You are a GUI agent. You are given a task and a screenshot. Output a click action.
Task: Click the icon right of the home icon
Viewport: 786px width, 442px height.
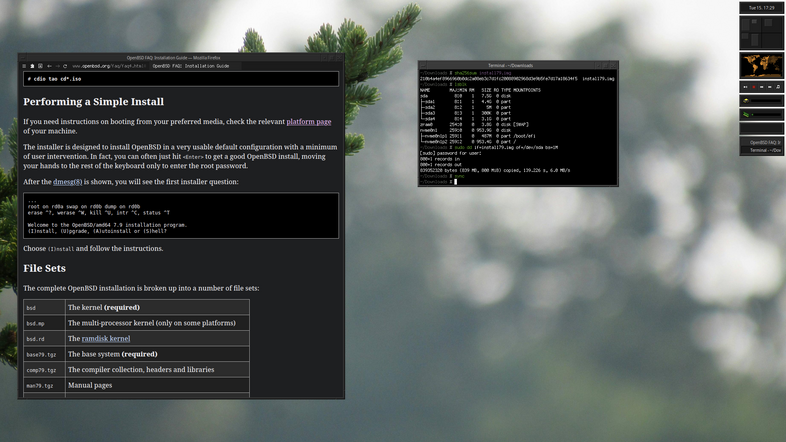tap(40, 66)
